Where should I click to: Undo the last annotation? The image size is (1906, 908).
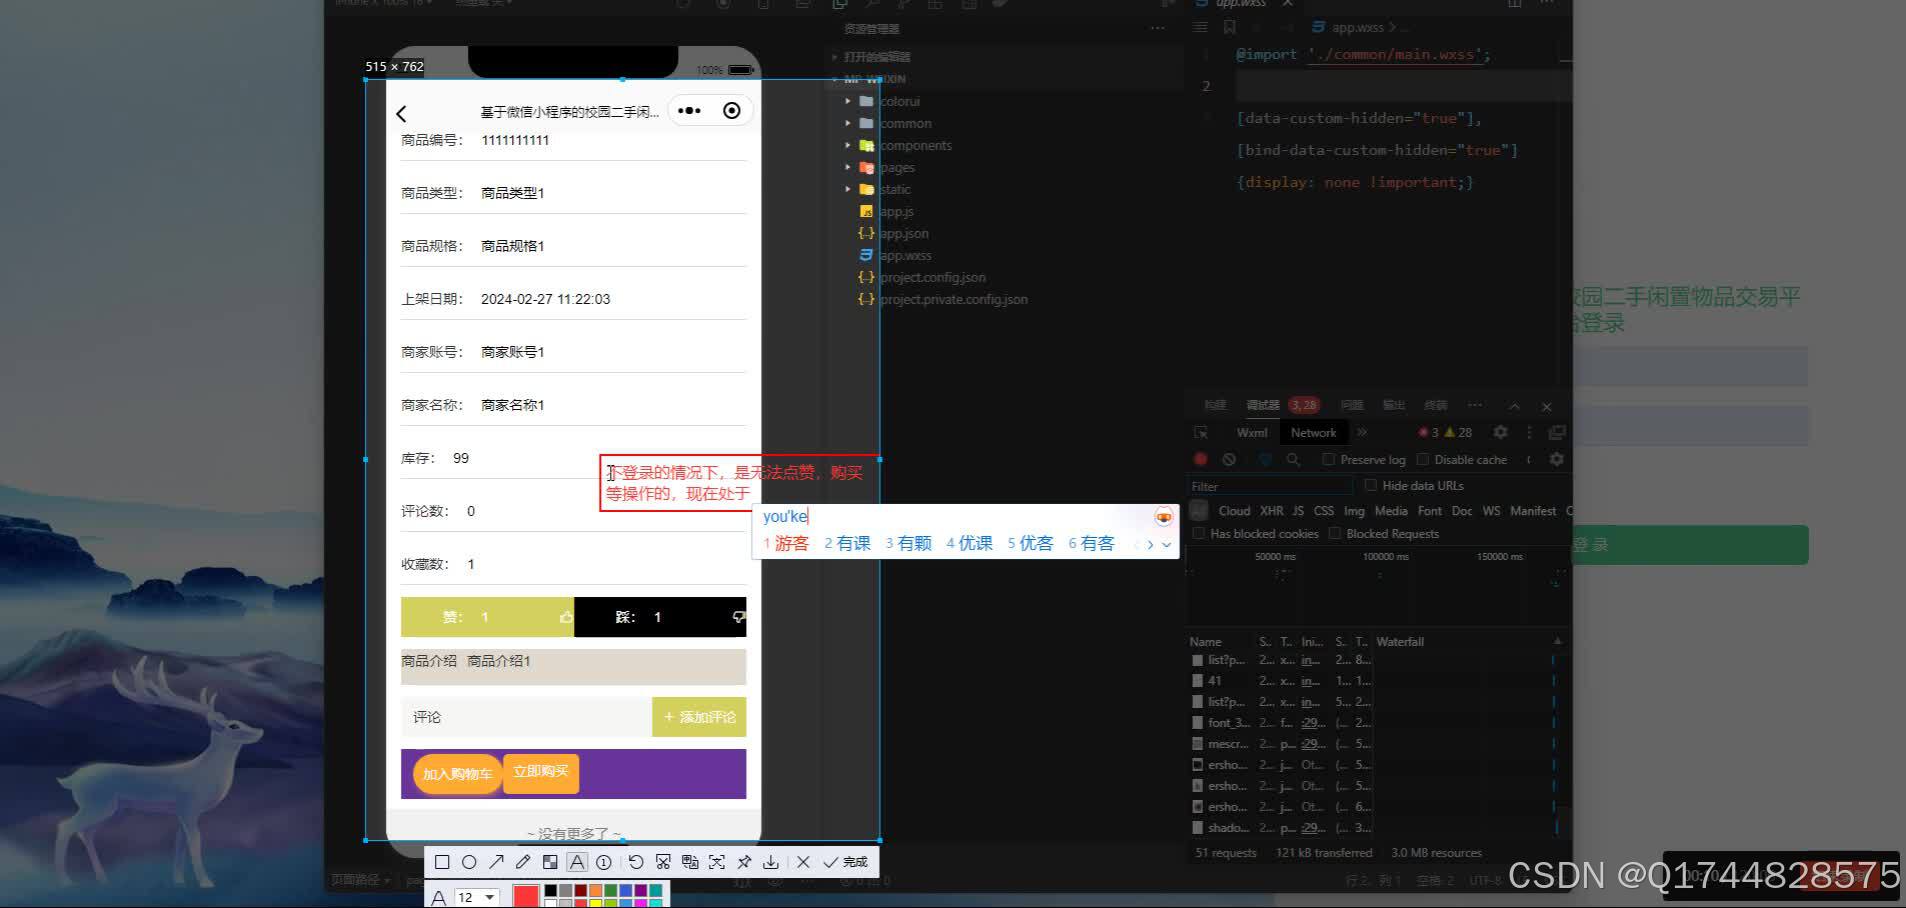pos(636,862)
